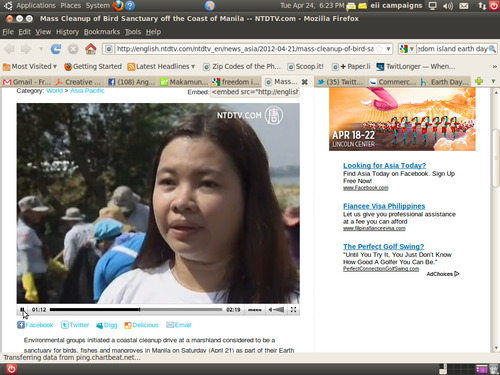The height and width of the screenshot is (375, 500).
Task: Open the Scoop.it! bookmark
Action: 306,67
